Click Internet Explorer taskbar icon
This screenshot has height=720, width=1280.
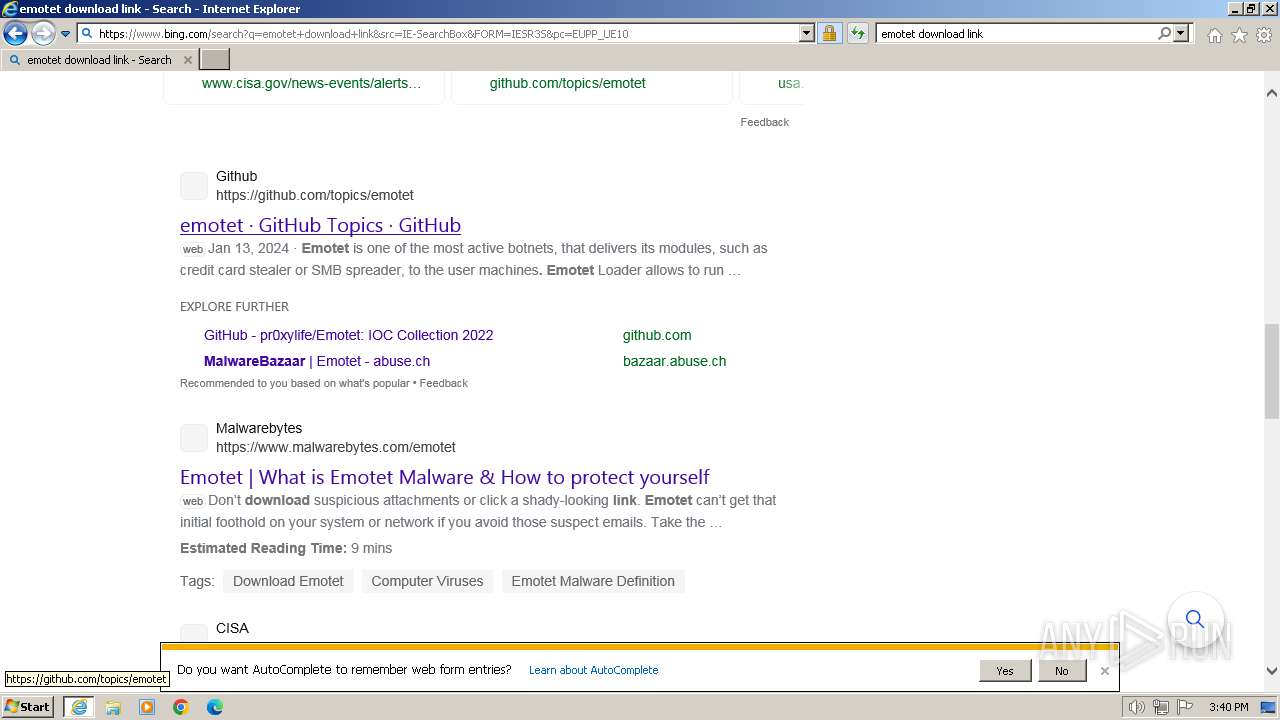(78, 707)
